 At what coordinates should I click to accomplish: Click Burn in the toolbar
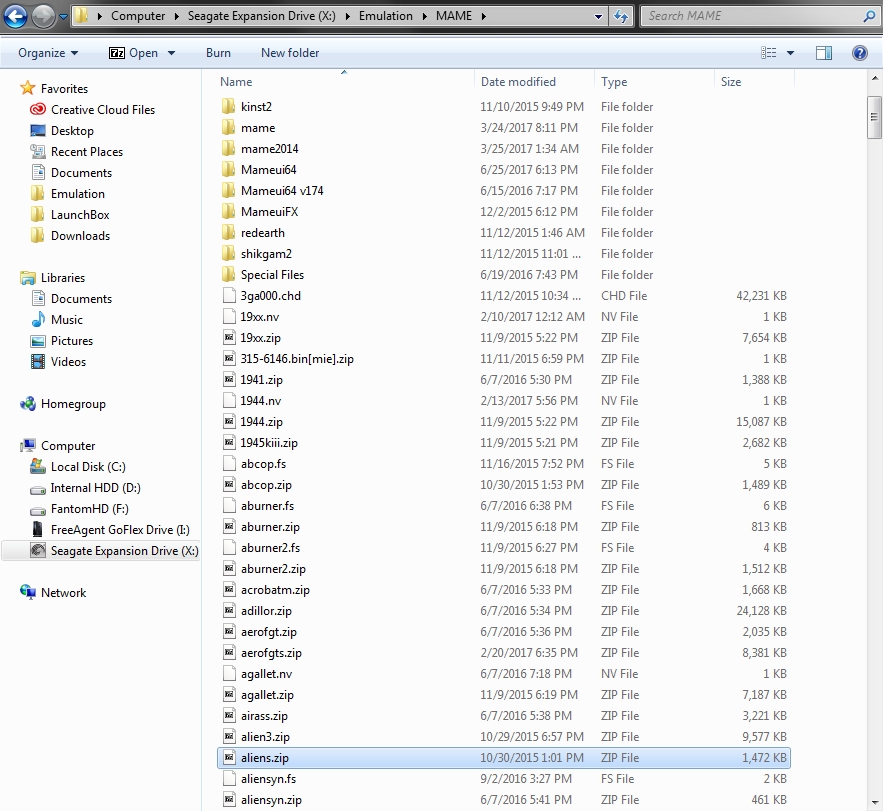pos(218,53)
